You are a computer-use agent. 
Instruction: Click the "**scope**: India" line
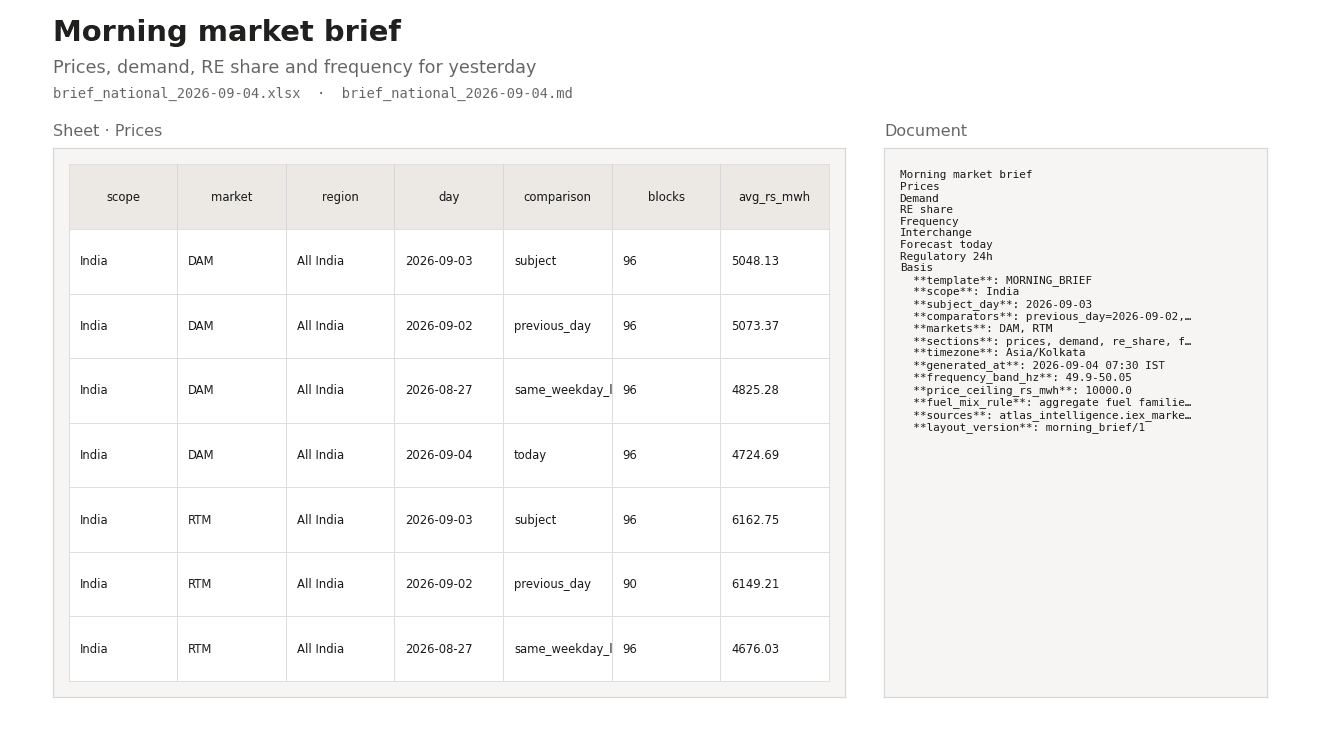point(966,292)
